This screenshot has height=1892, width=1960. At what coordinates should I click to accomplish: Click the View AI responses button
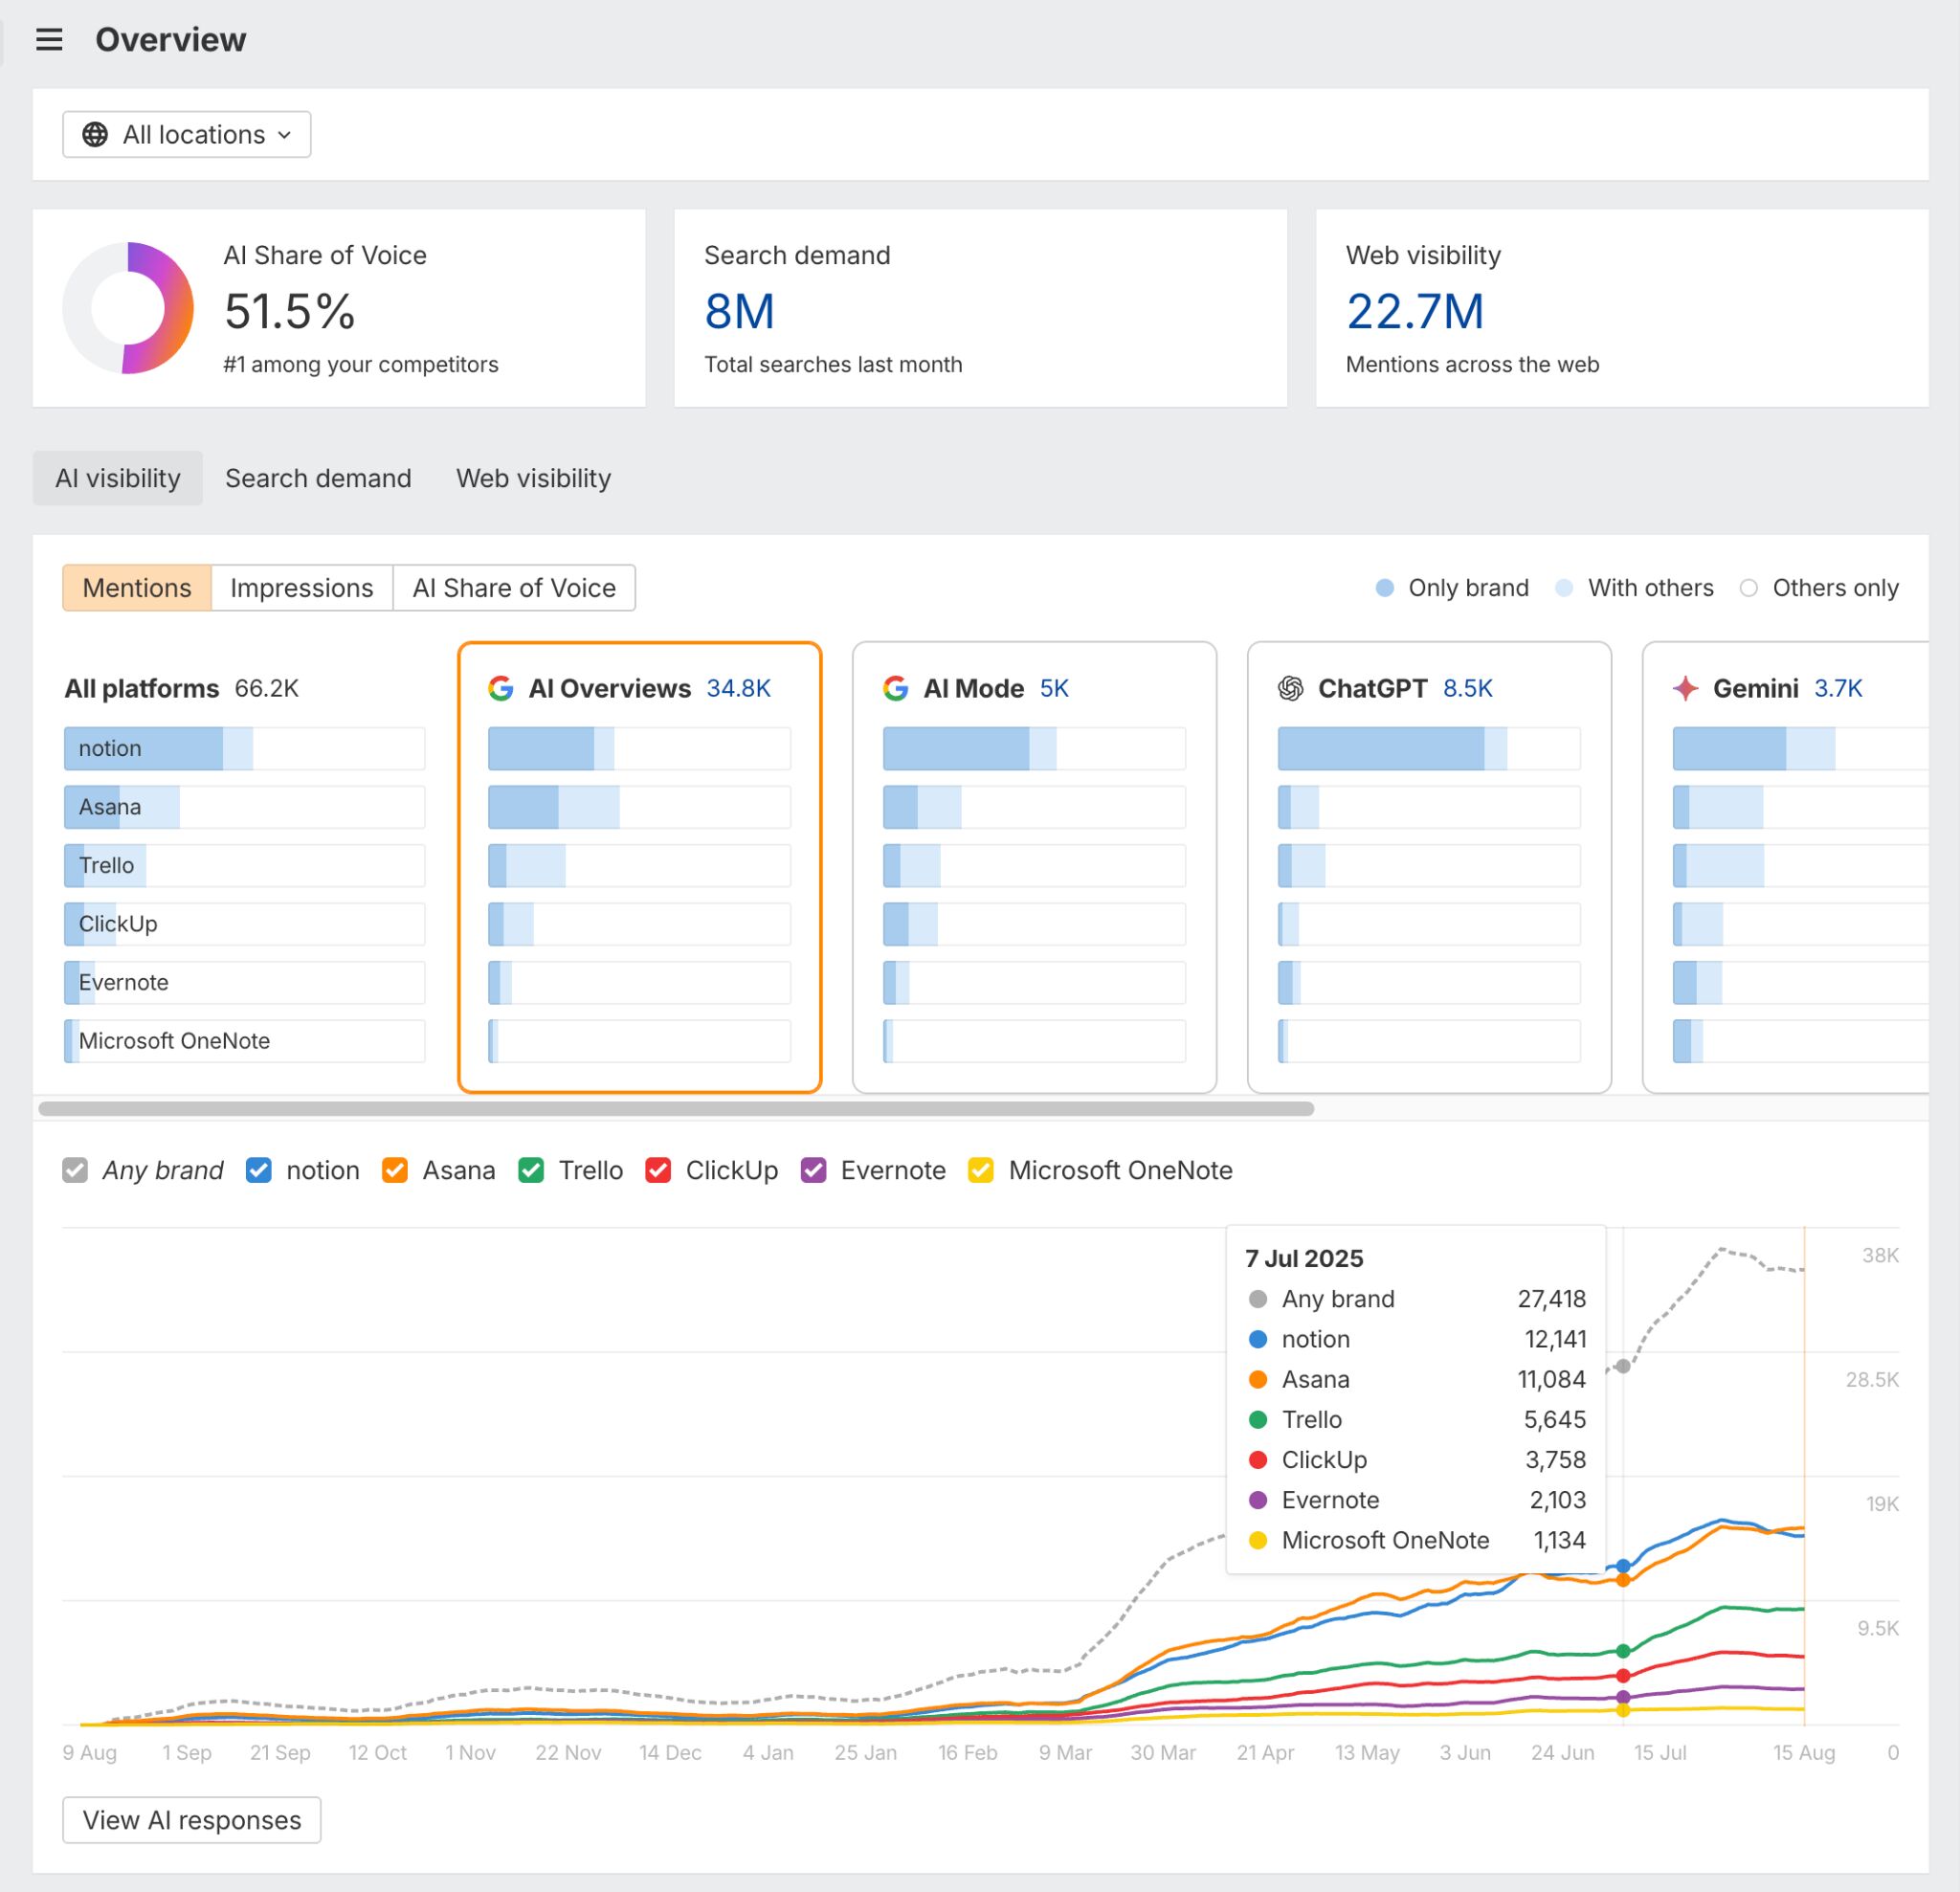coord(191,1820)
